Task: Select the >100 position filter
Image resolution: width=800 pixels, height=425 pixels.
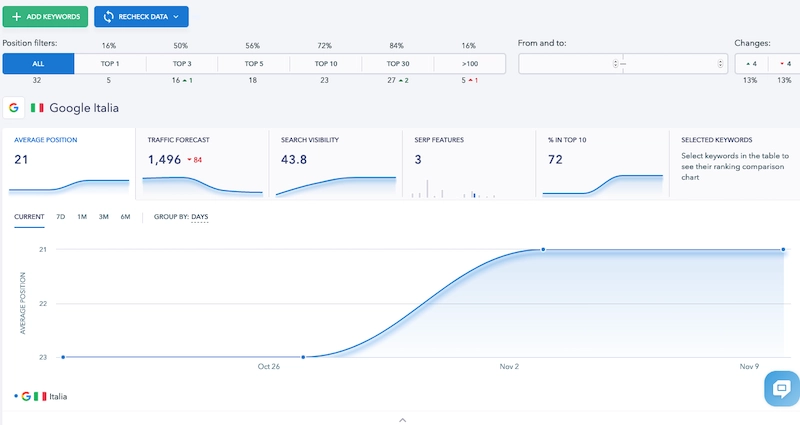Action: 469,64
